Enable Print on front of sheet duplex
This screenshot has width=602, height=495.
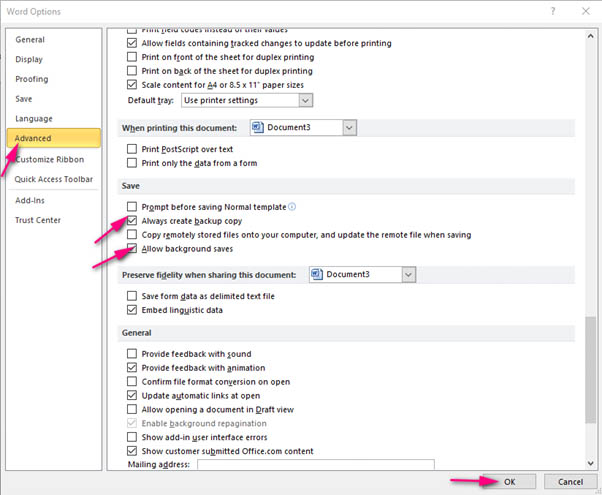pos(132,57)
